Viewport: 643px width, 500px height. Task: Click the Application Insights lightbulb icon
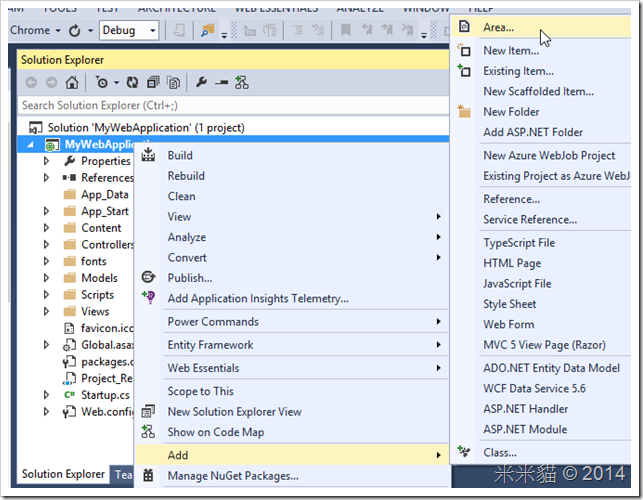[x=148, y=297]
